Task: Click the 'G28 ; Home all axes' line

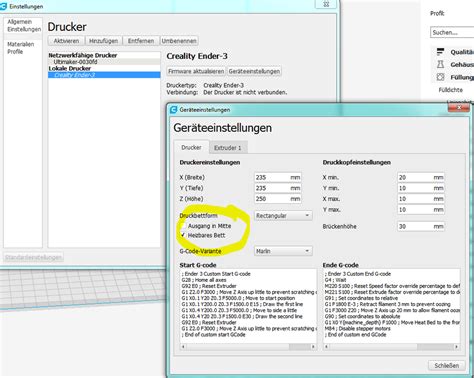Action: click(204, 280)
